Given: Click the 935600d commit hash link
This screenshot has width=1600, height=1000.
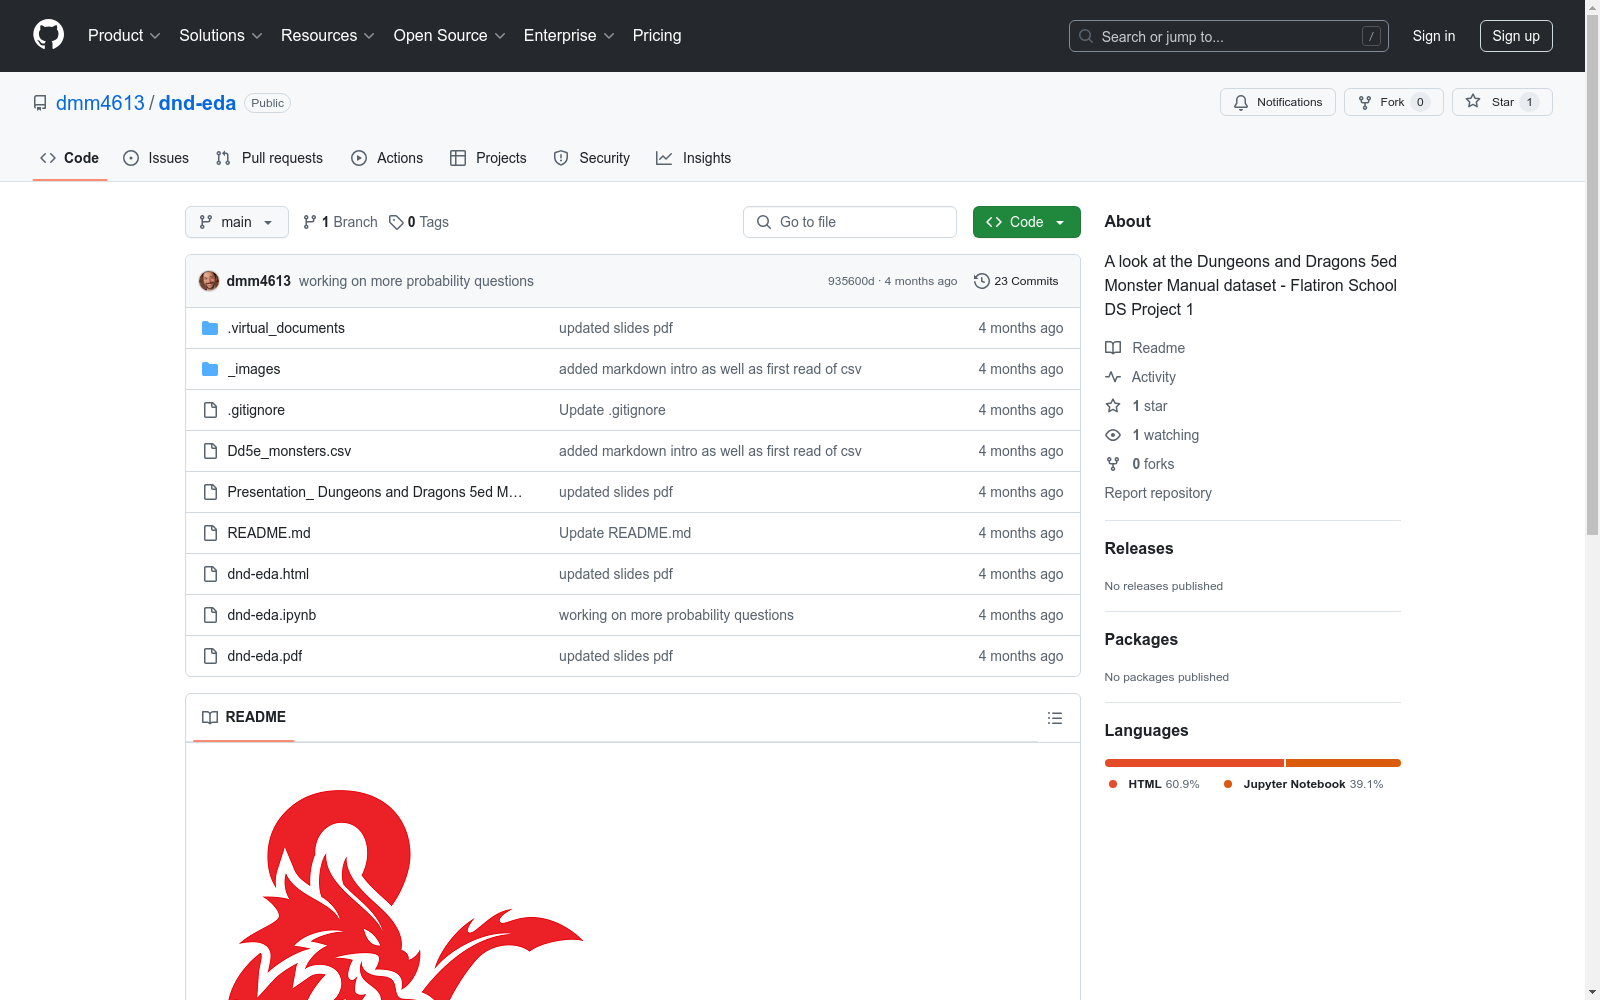Looking at the screenshot, I should point(851,281).
